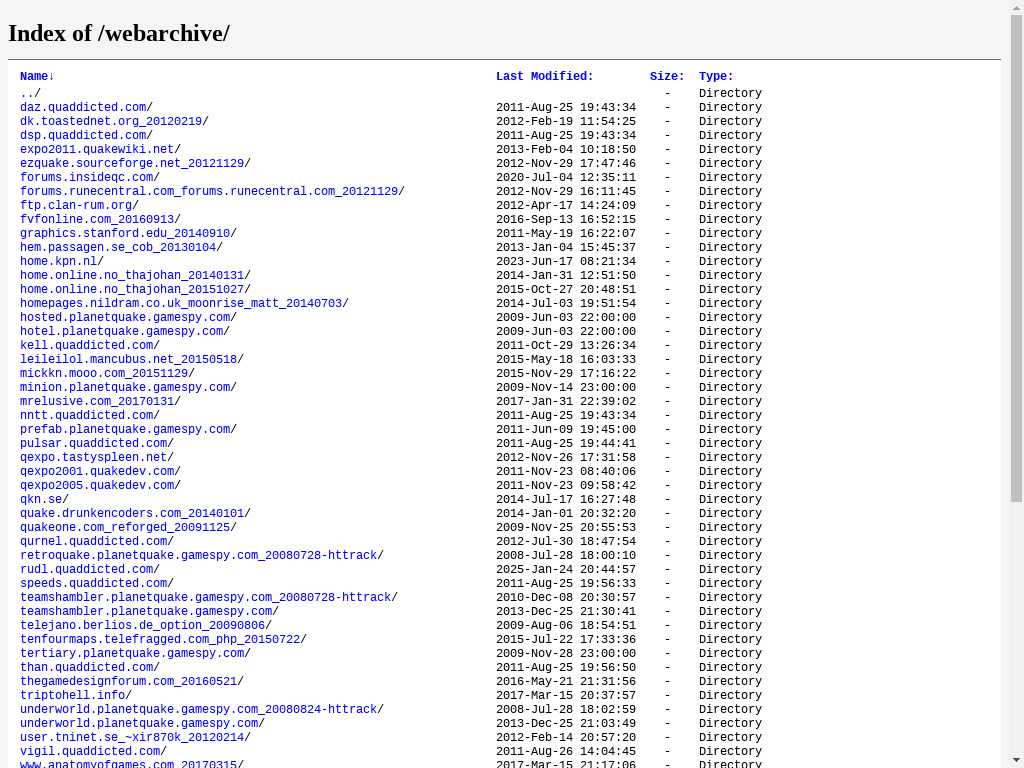Open dsp.quaddicted.com directory
The width and height of the screenshot is (1024, 768).
click(83, 135)
